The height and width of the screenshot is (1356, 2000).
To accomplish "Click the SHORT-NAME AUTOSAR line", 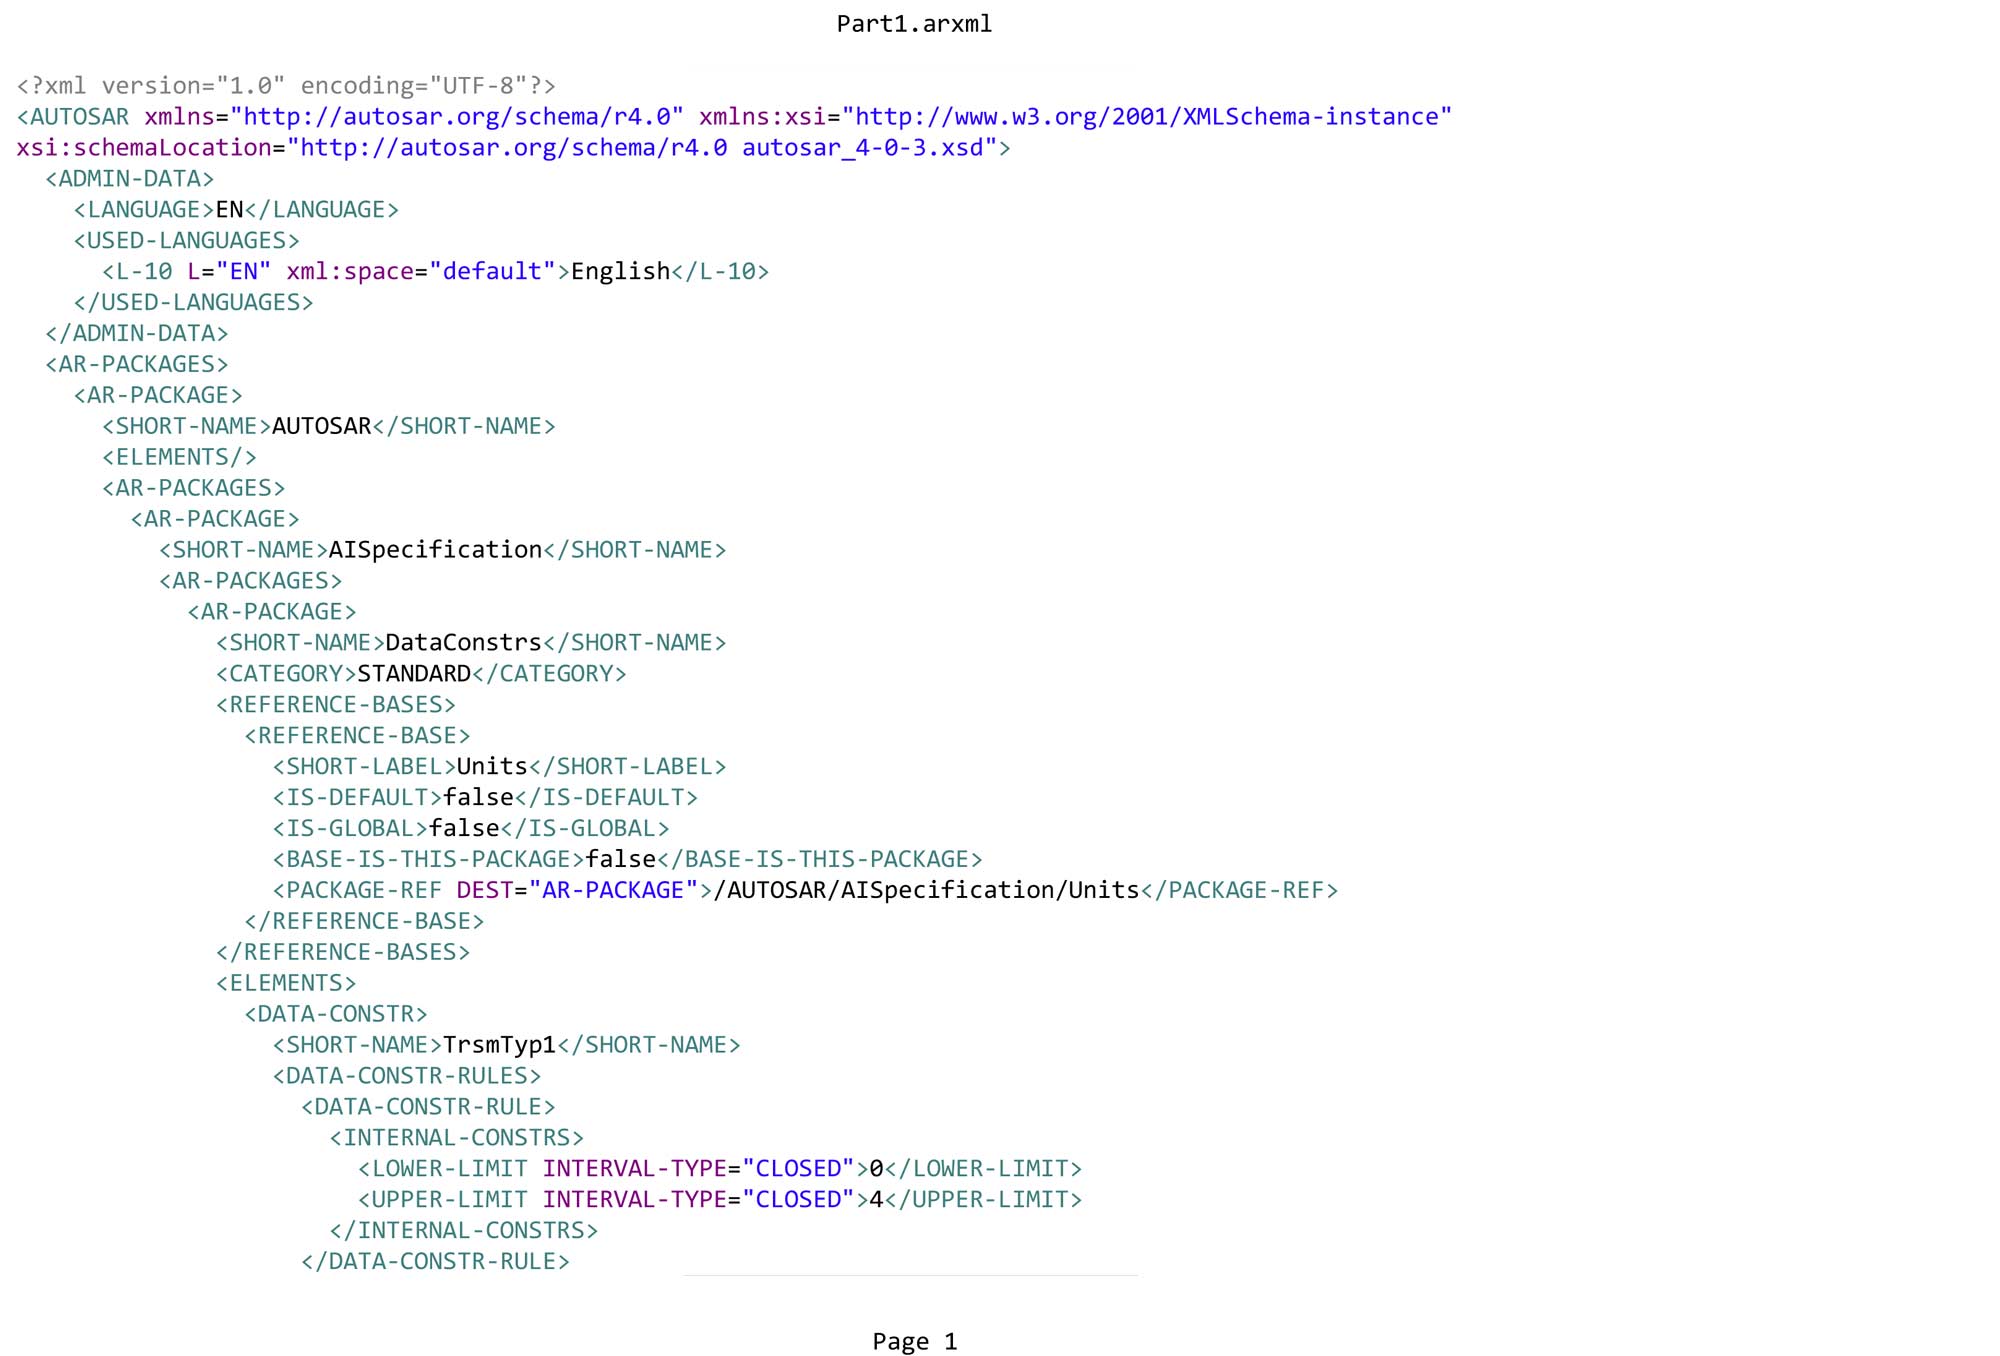I will 329,427.
